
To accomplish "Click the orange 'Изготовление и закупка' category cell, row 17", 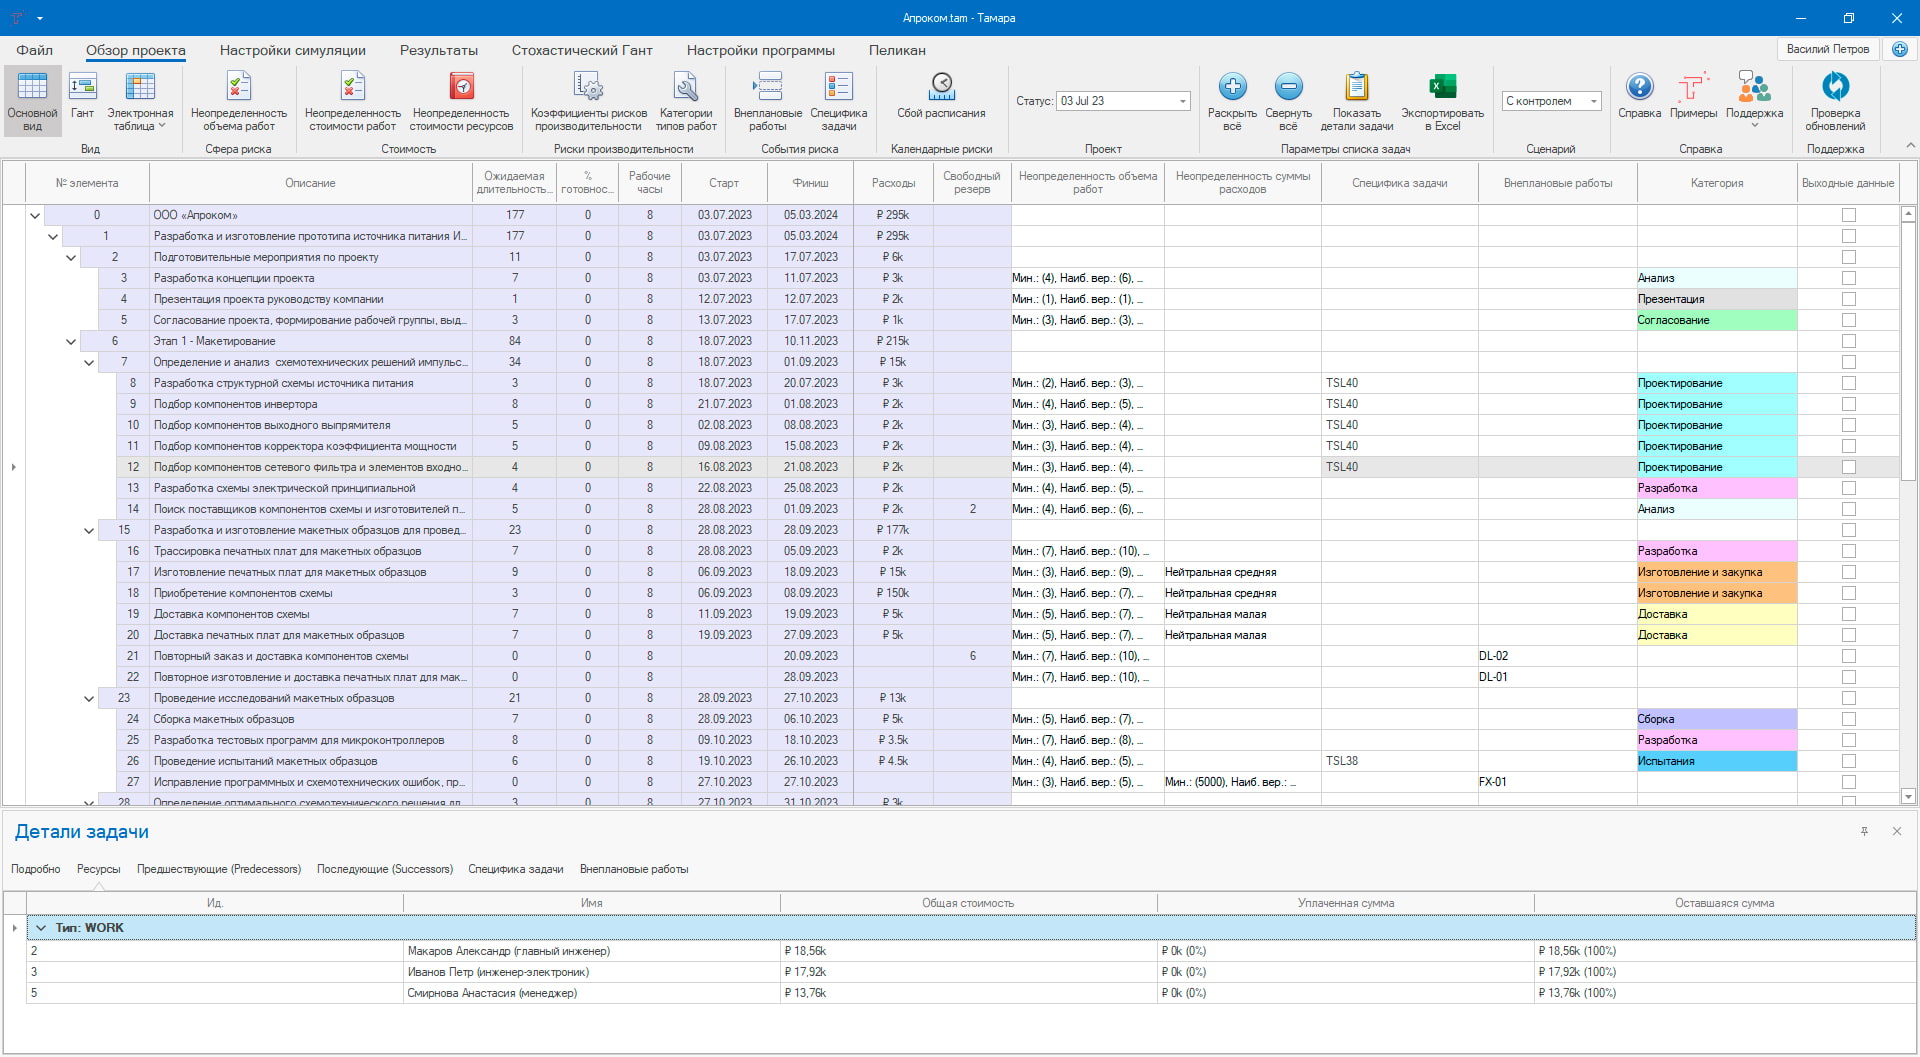I will pos(1716,572).
